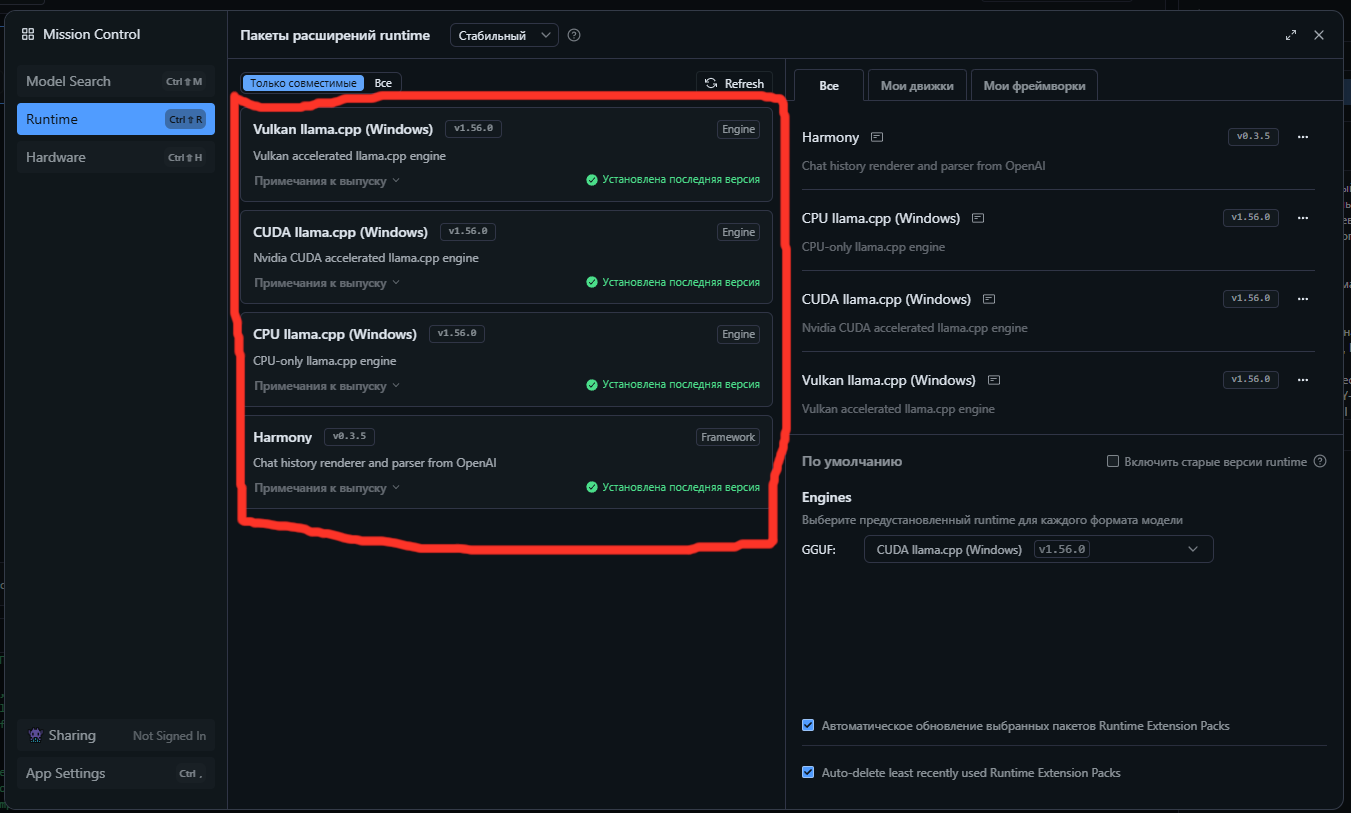1351x813 pixels.
Task: Switch the filter toggle to Все
Action: (x=383, y=83)
